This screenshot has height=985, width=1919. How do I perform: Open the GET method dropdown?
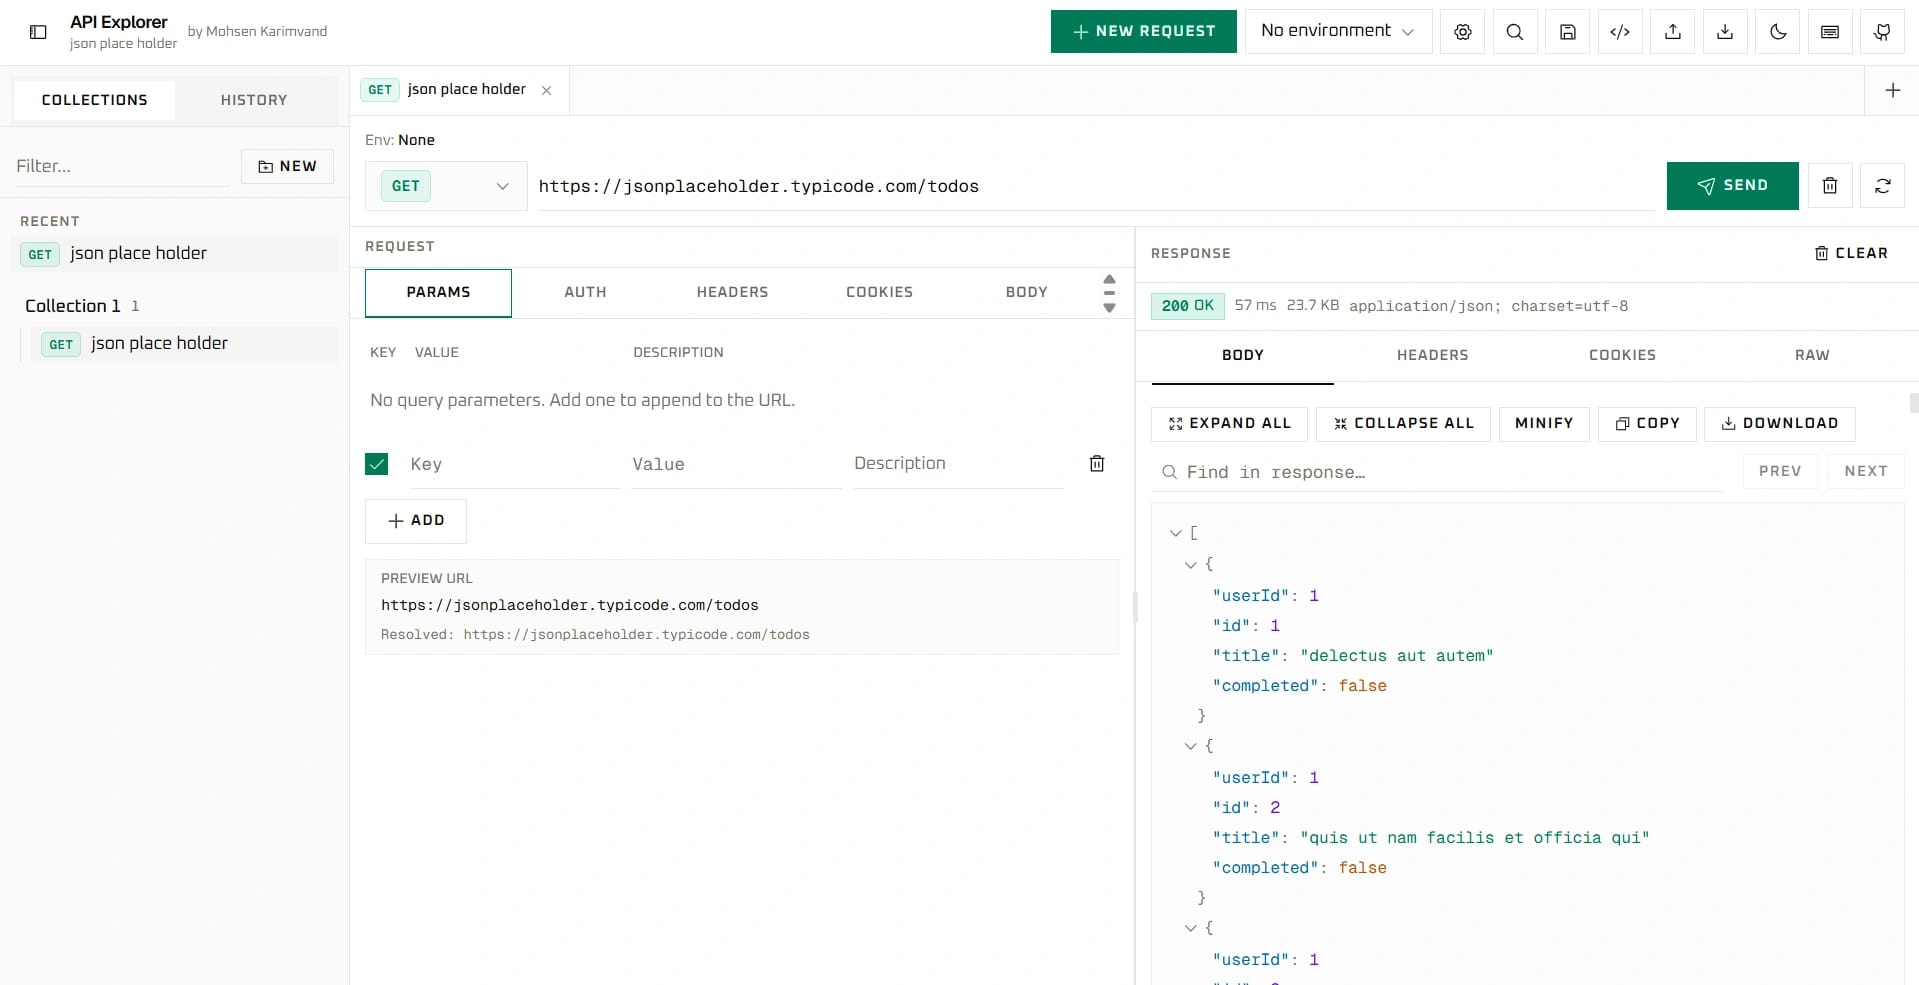[446, 186]
